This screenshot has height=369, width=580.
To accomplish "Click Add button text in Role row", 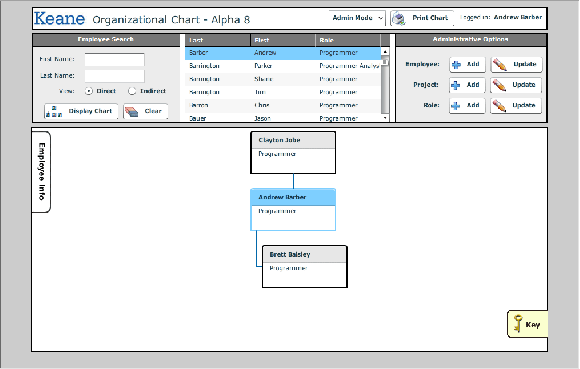I will (x=473, y=105).
